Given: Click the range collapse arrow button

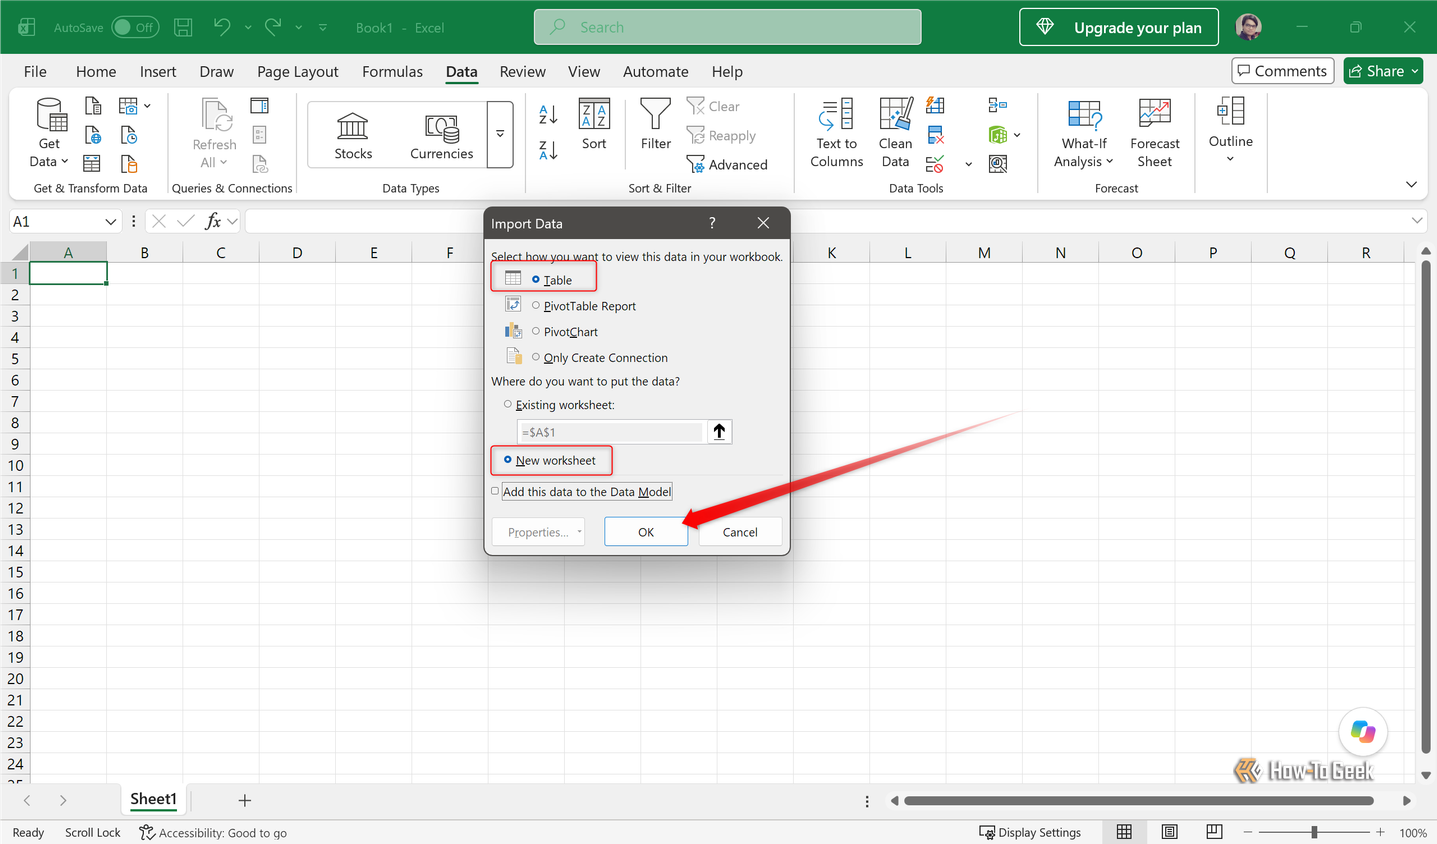Looking at the screenshot, I should tap(719, 431).
